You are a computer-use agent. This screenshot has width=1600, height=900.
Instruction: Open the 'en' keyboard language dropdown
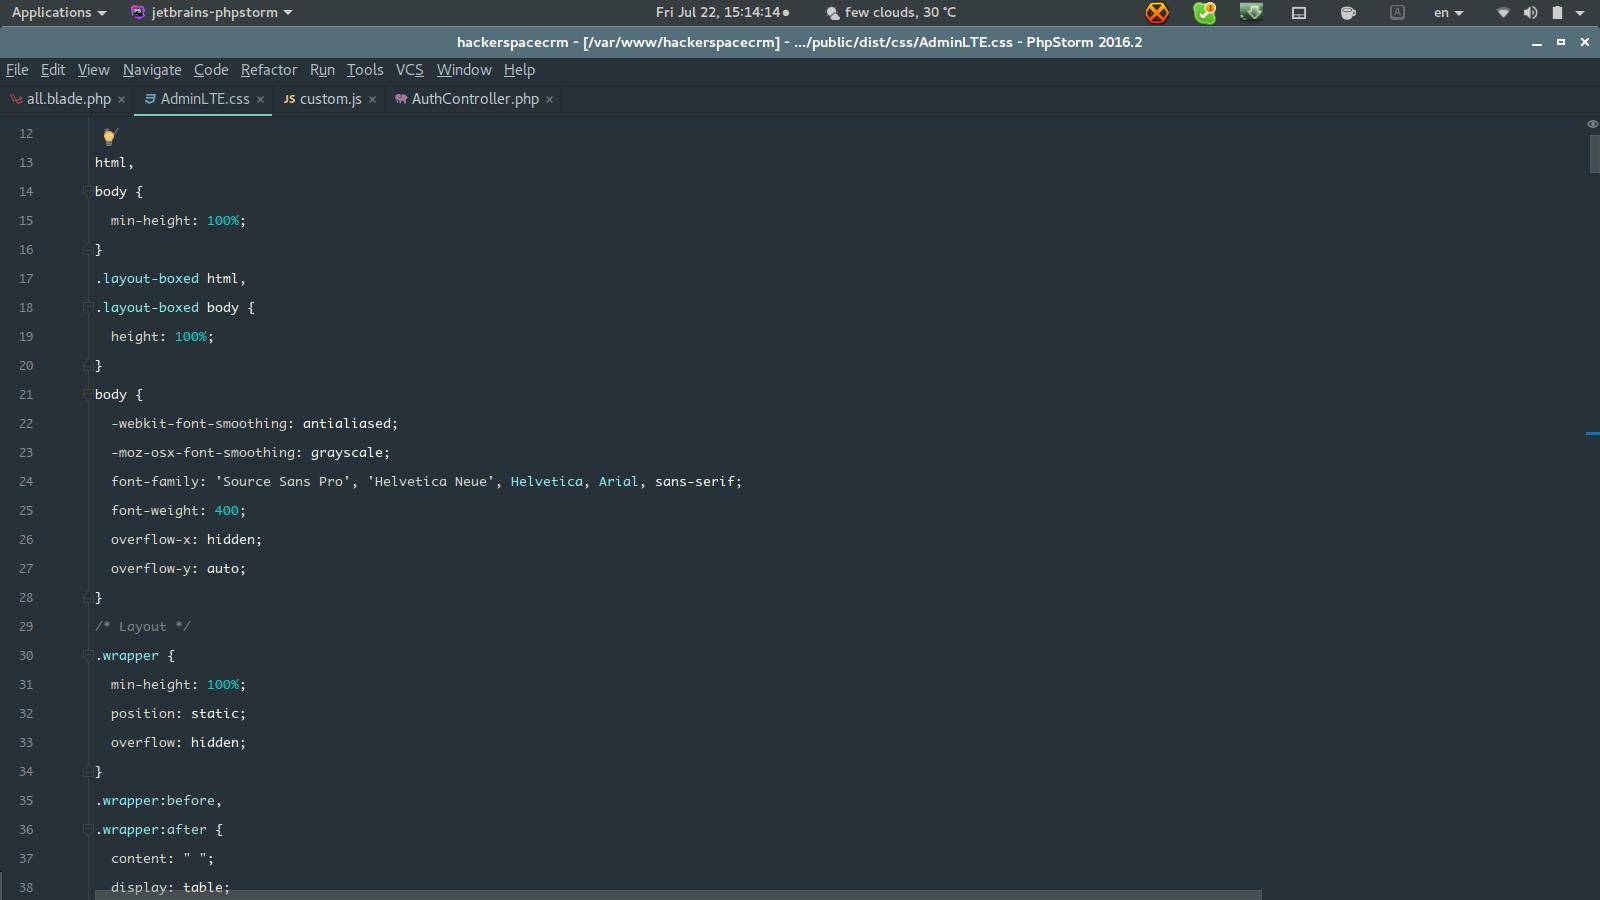1448,13
